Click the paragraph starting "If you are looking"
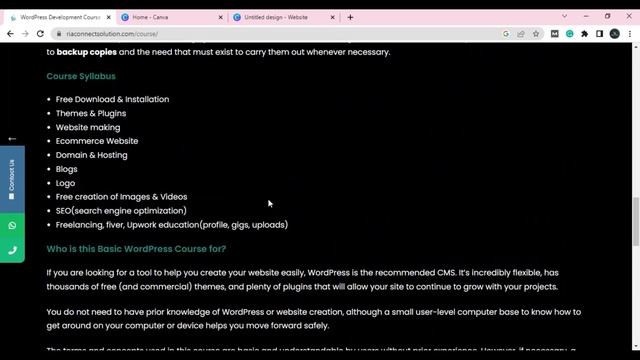The height and width of the screenshot is (360, 640). click(x=302, y=280)
